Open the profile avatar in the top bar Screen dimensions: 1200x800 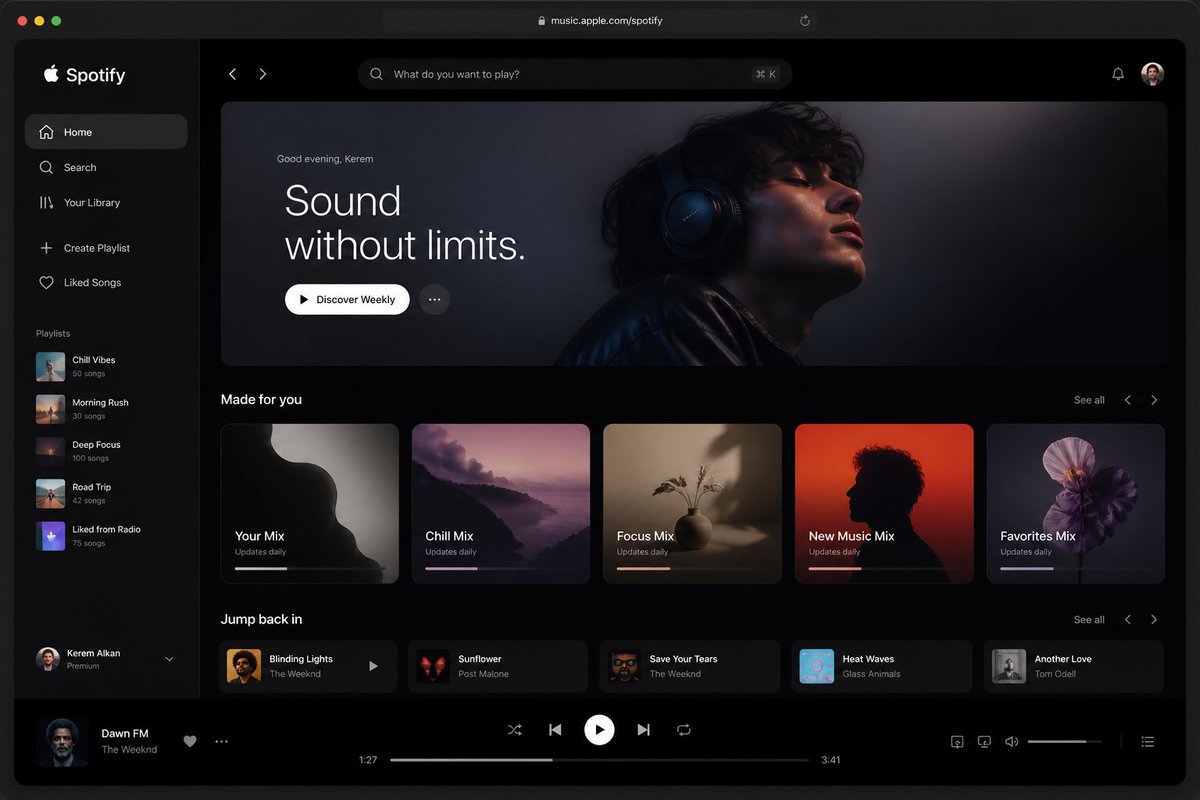[x=1153, y=74]
